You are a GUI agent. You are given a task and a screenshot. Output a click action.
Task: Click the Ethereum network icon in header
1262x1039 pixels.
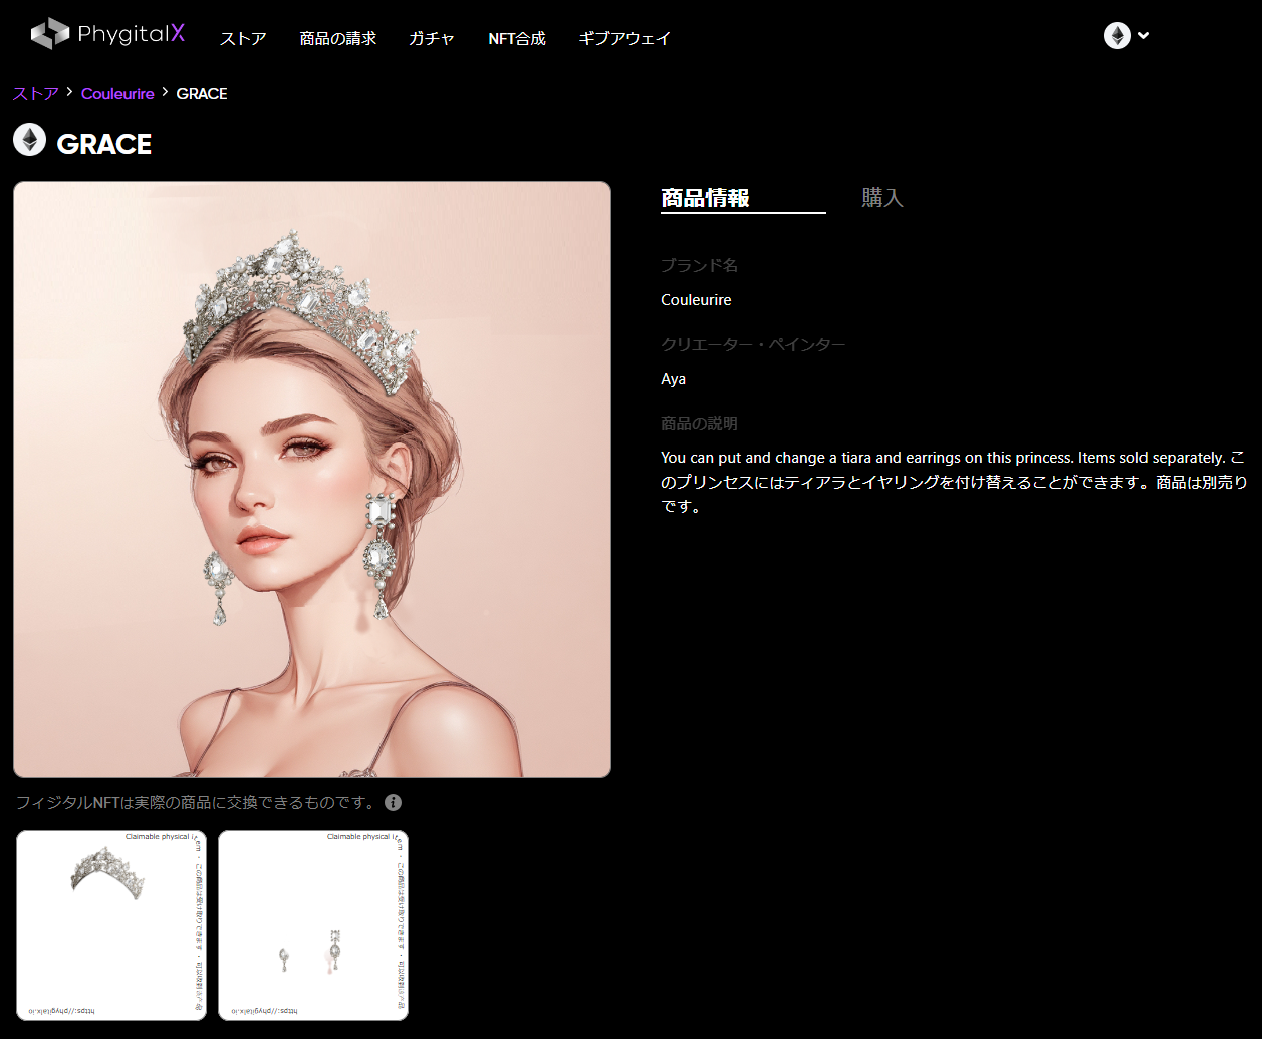tap(1117, 36)
